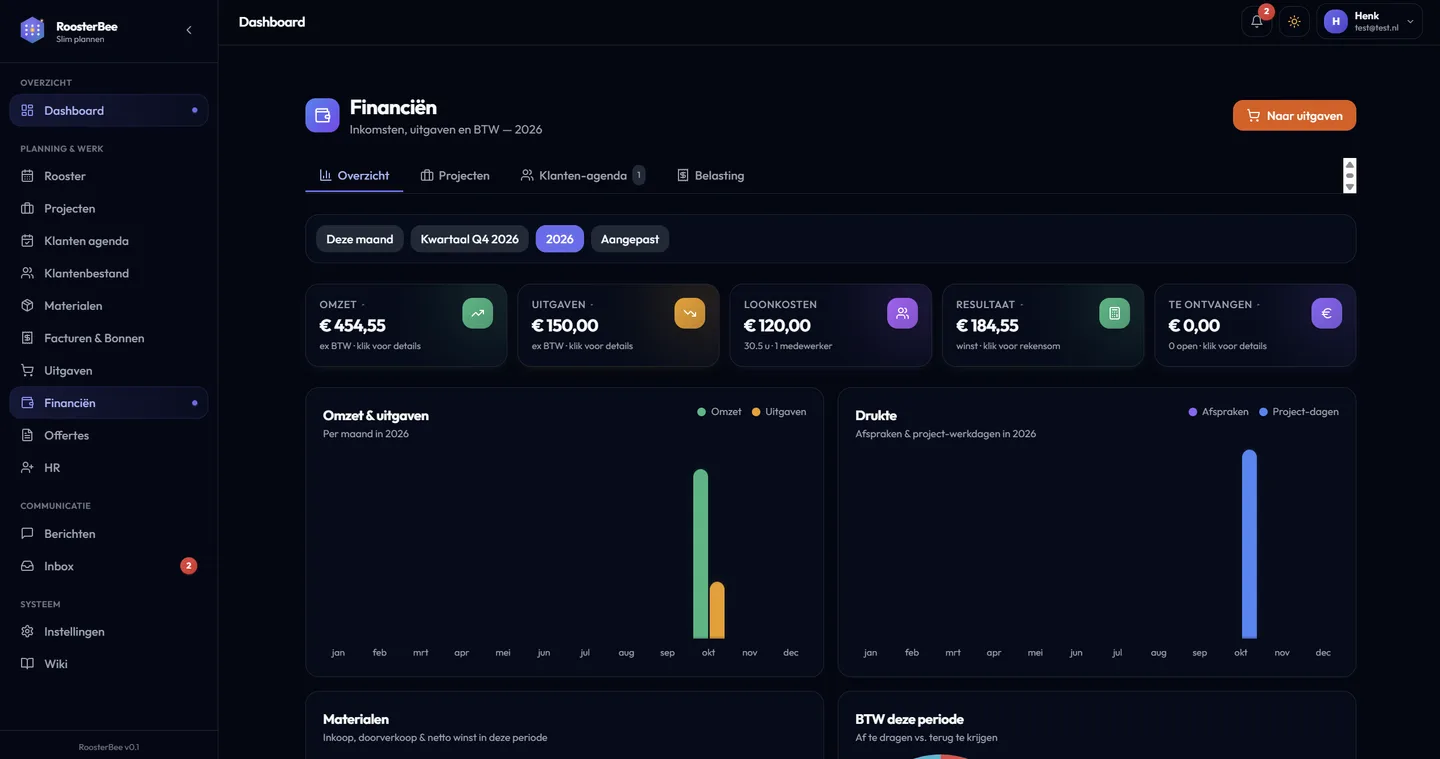Open HR in the sidebar
The width and height of the screenshot is (1440, 759).
(x=109, y=467)
